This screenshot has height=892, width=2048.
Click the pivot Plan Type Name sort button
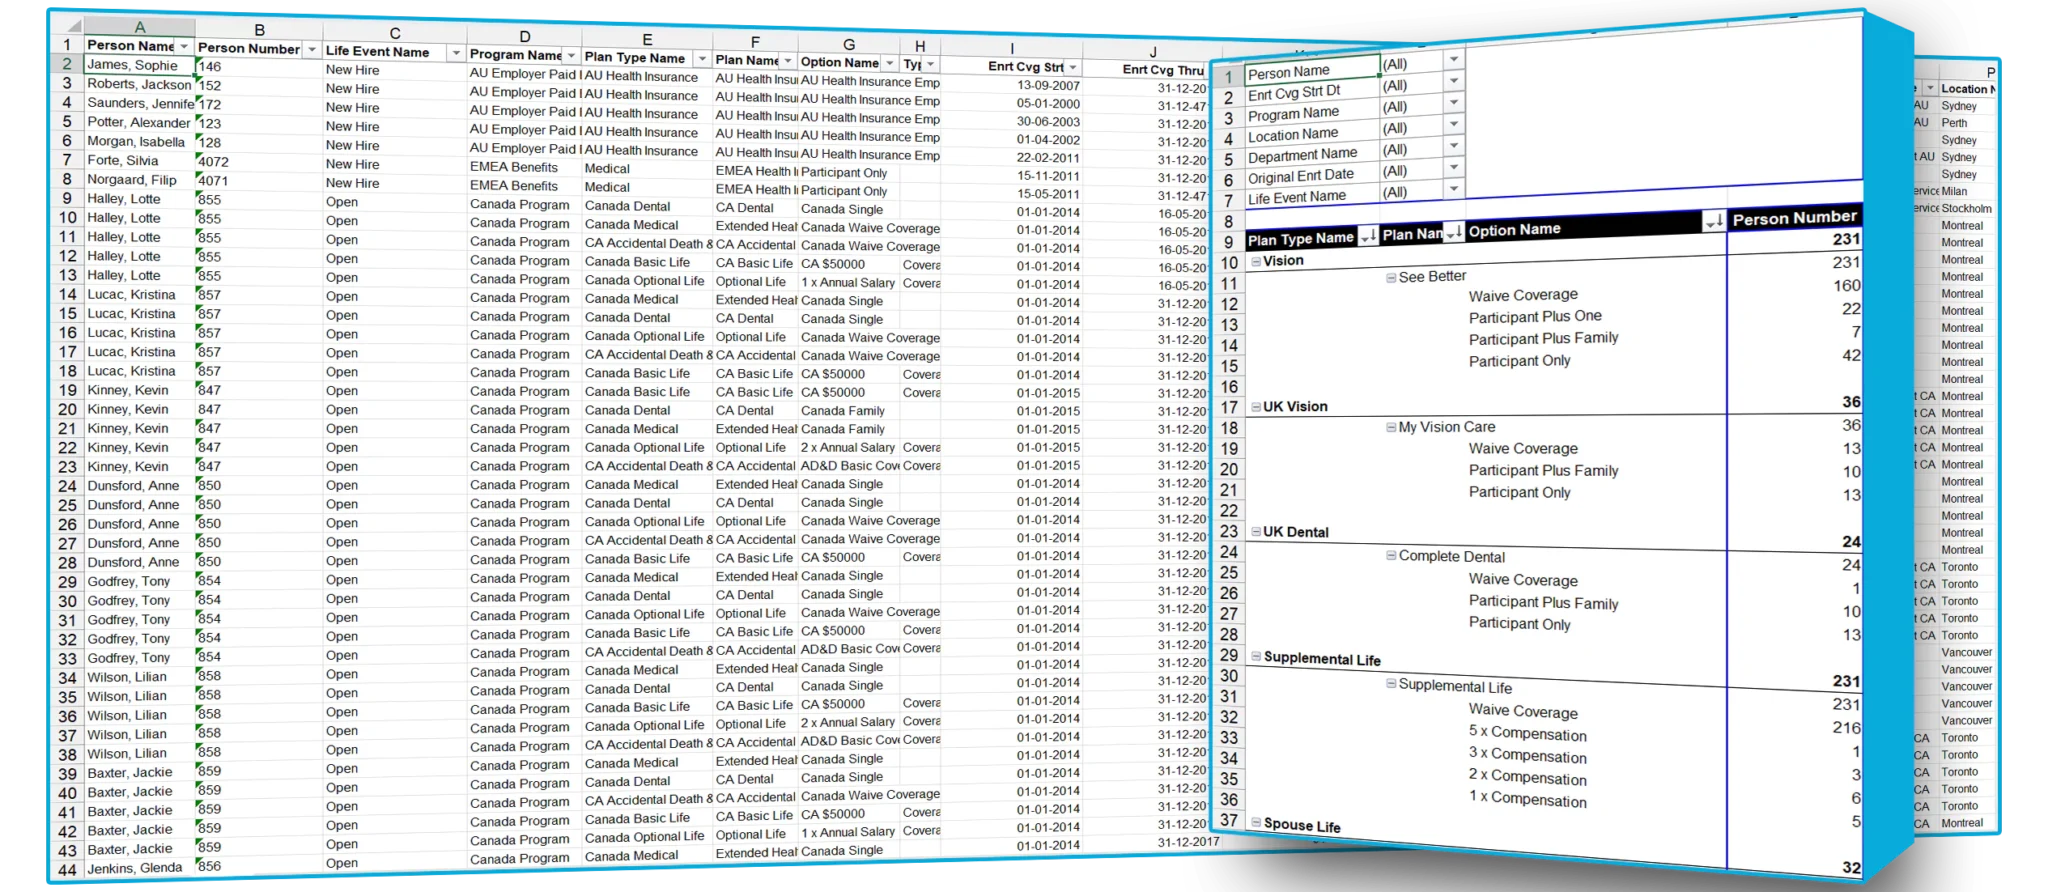click(x=1367, y=236)
